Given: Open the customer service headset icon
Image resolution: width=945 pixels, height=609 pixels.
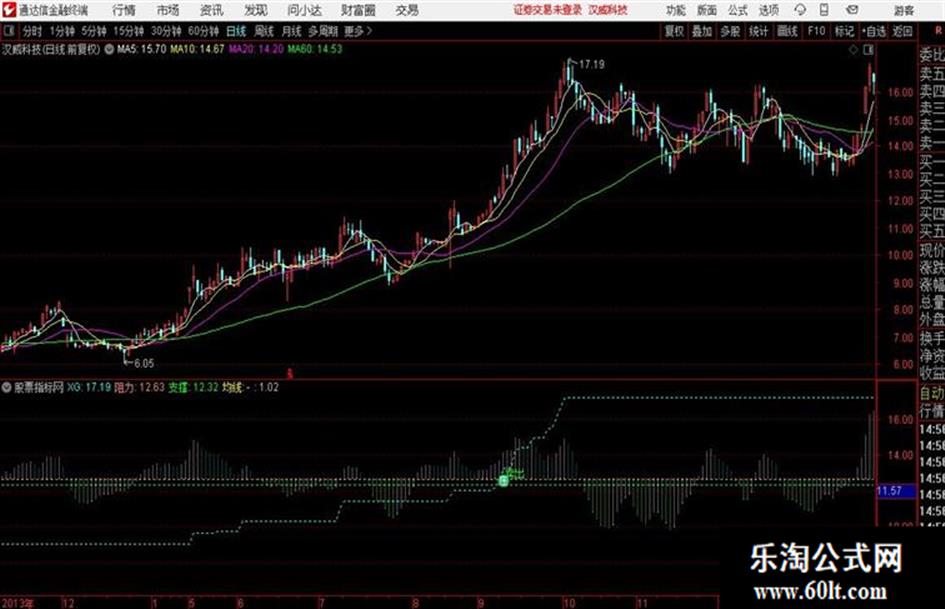Looking at the screenshot, I should pyautogui.click(x=800, y=10).
